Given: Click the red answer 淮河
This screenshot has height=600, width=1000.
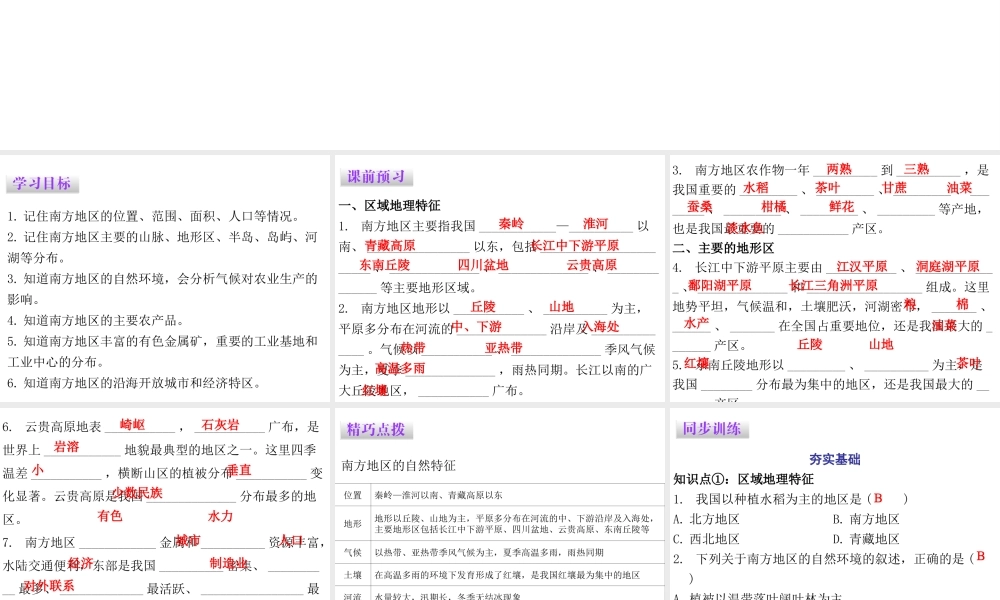Looking at the screenshot, I should pyautogui.click(x=596, y=224).
